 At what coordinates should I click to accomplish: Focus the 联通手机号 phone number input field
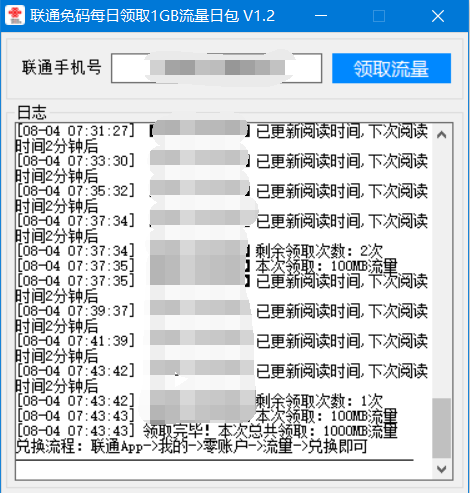point(216,68)
